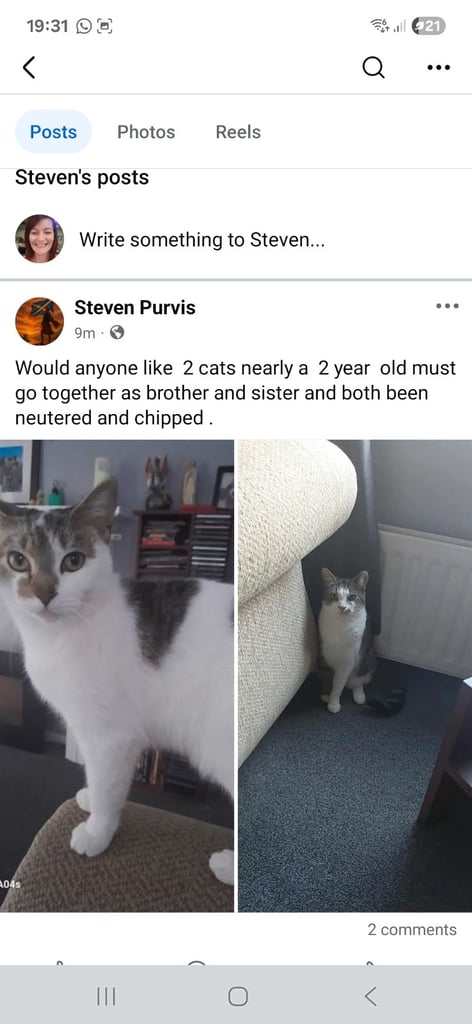Viewport: 472px width, 1024px height.
Task: Switch to the Reels tab
Action: point(238,132)
